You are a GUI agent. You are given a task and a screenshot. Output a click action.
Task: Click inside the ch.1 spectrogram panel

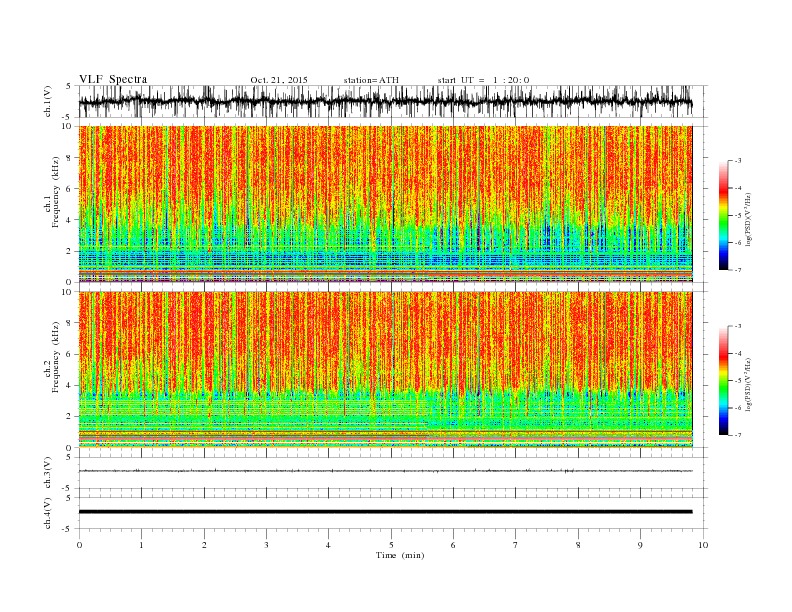click(x=385, y=204)
